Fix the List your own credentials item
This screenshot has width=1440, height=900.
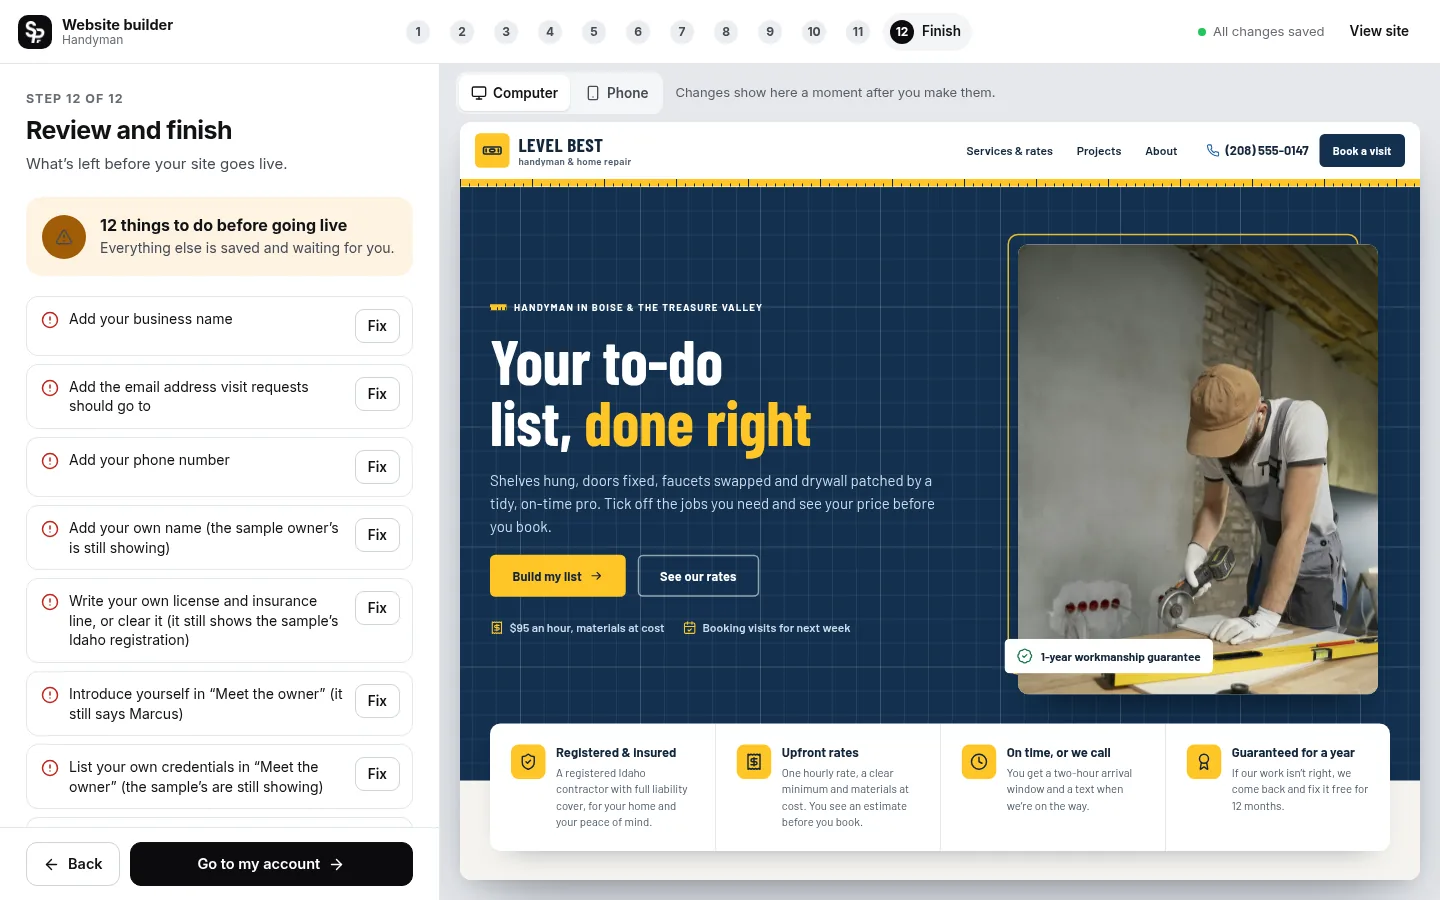click(x=377, y=774)
